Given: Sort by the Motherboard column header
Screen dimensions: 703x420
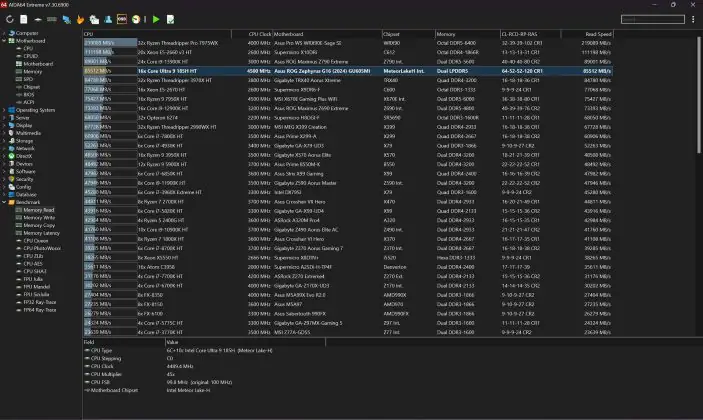Looking at the screenshot, I should 327,34.
